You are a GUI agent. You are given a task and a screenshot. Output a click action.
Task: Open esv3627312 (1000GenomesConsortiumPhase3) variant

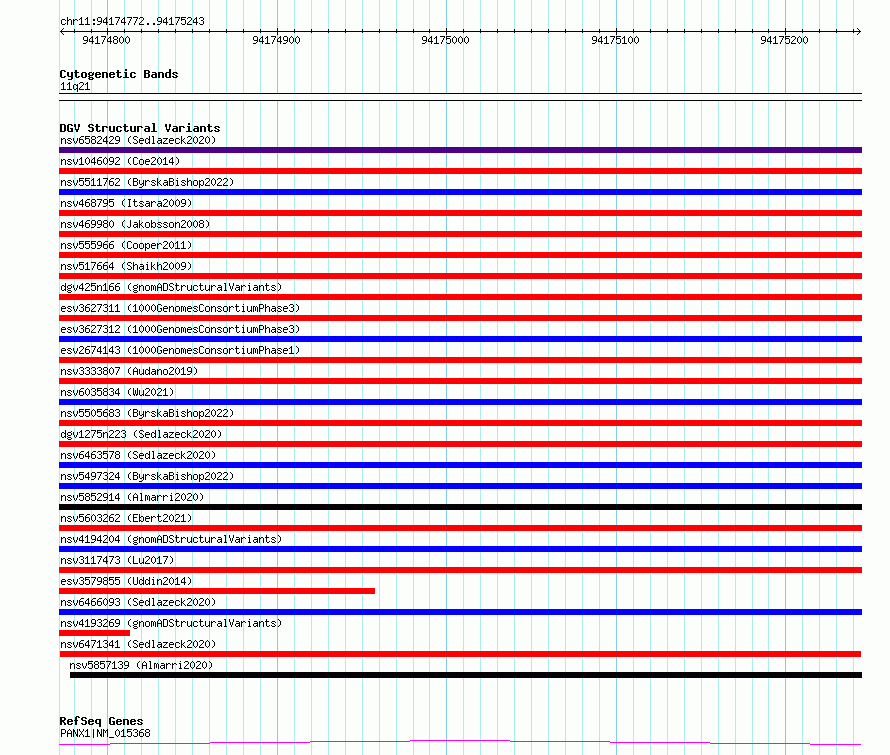pyautogui.click(x=180, y=329)
